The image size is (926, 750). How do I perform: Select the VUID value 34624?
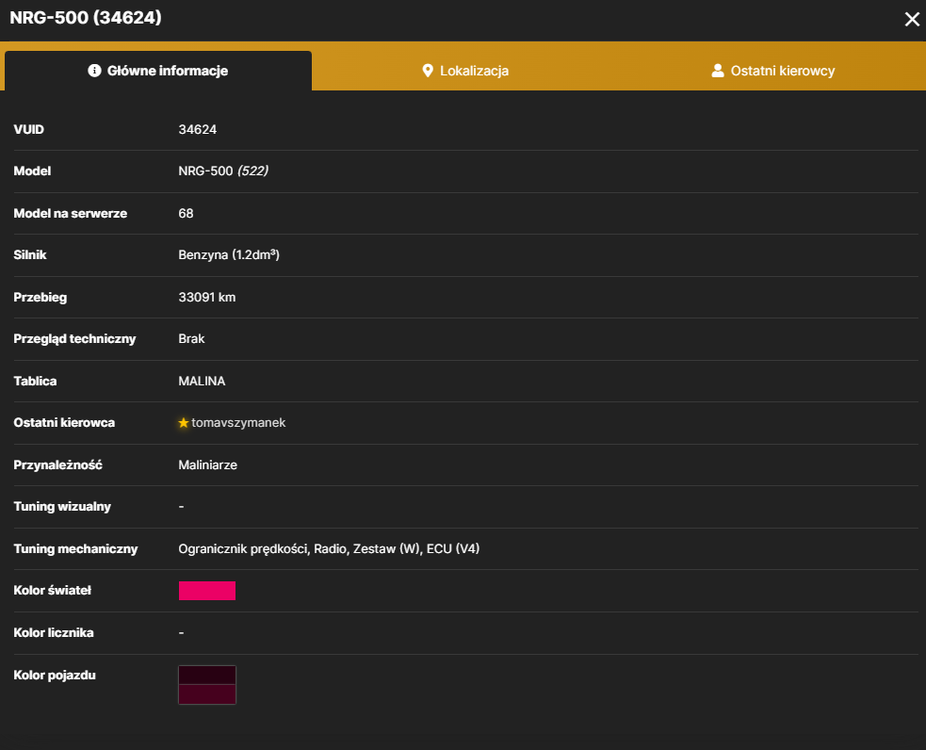[197, 129]
